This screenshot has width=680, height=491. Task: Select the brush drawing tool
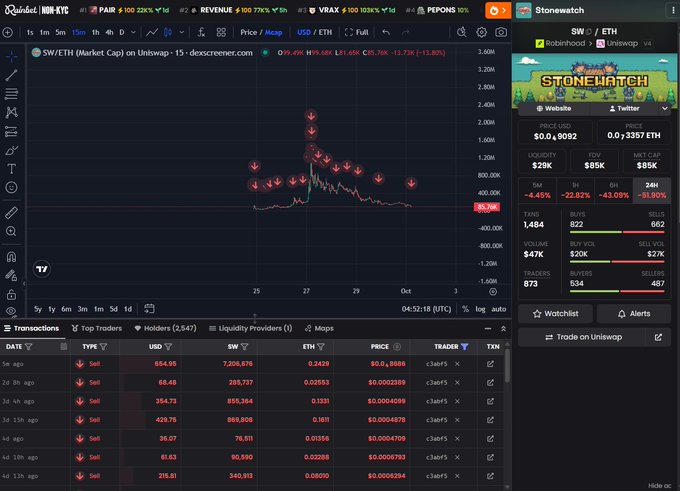[x=12, y=150]
